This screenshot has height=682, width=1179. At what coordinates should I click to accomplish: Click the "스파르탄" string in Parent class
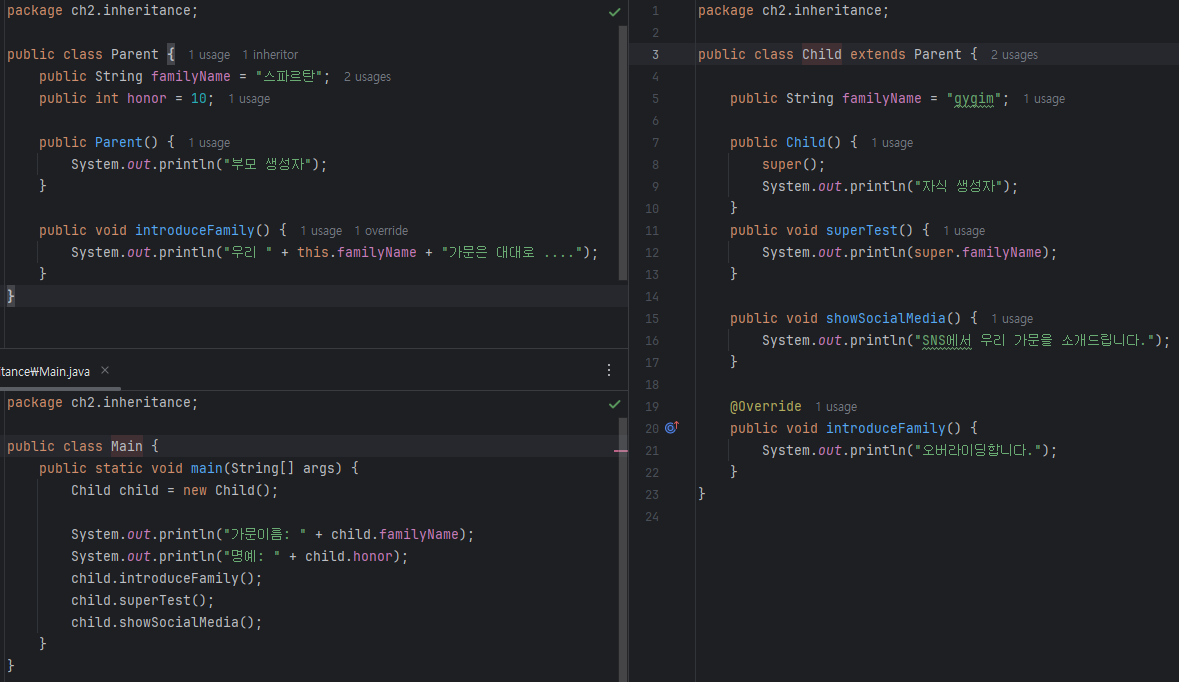289,76
